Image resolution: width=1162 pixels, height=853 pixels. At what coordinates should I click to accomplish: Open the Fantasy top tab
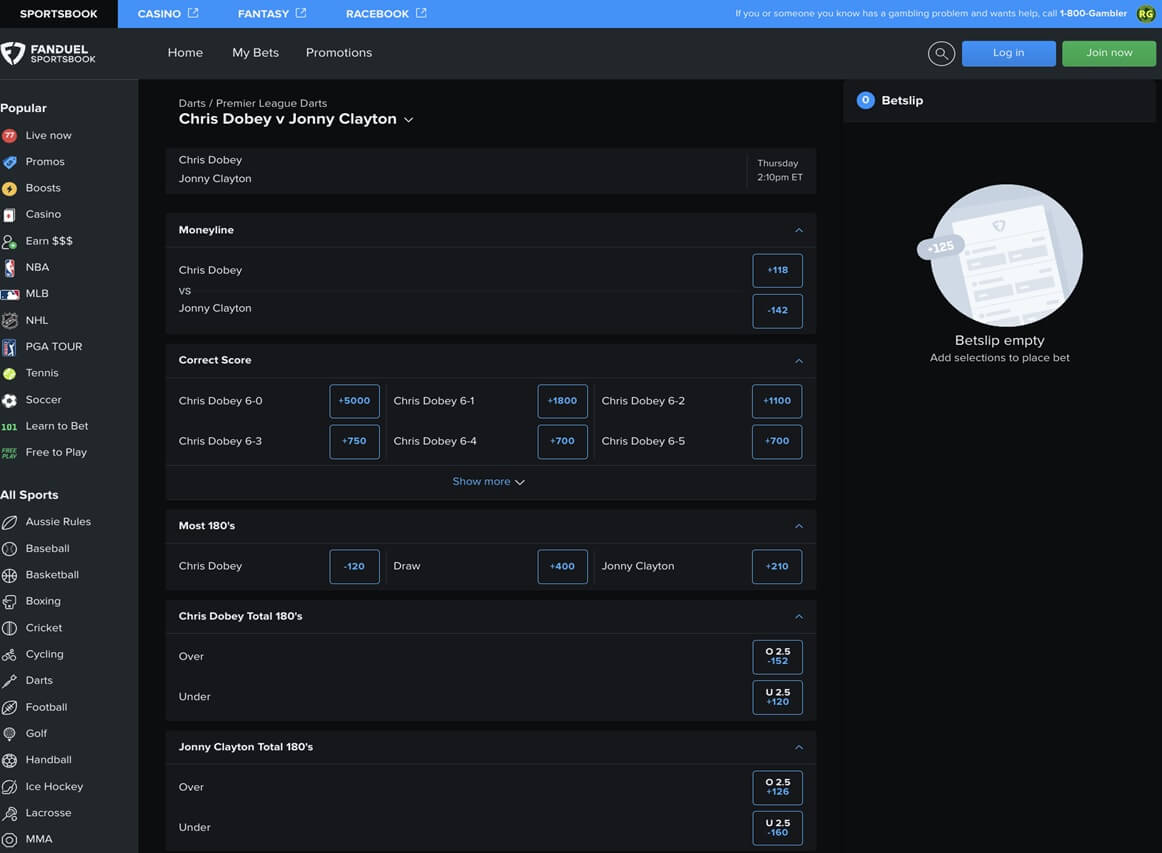coord(272,13)
